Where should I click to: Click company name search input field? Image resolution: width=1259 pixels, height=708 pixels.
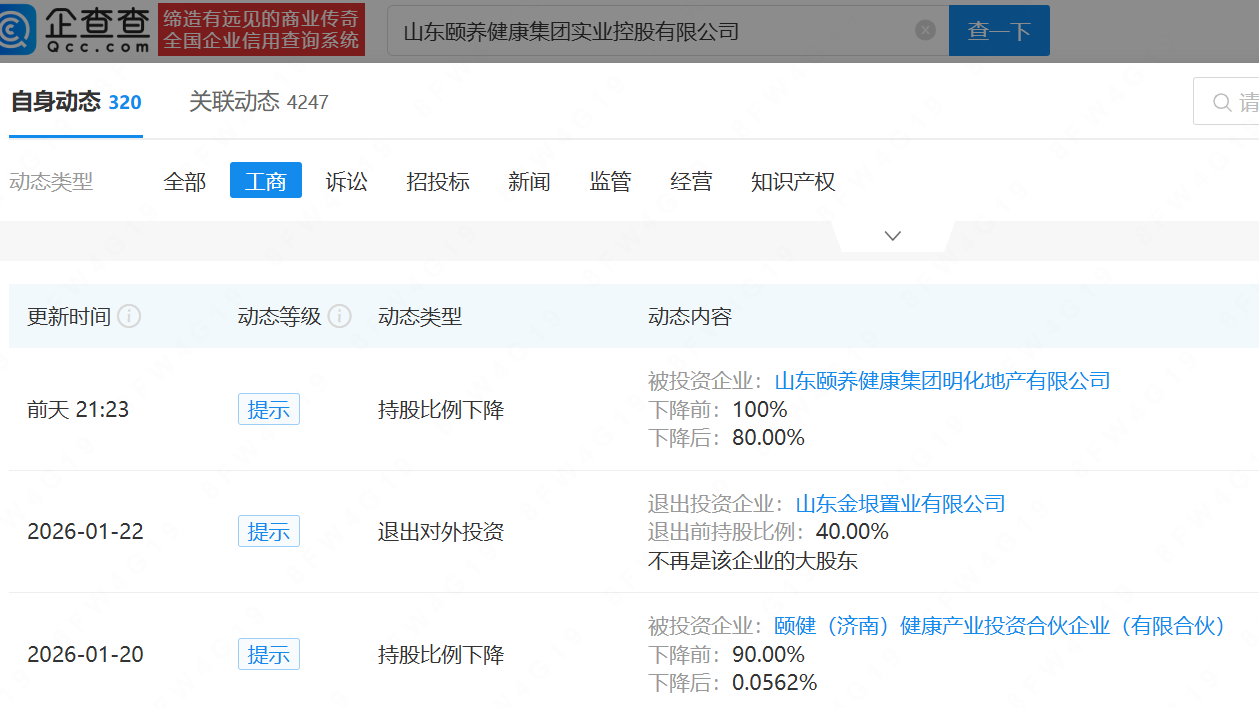point(650,31)
